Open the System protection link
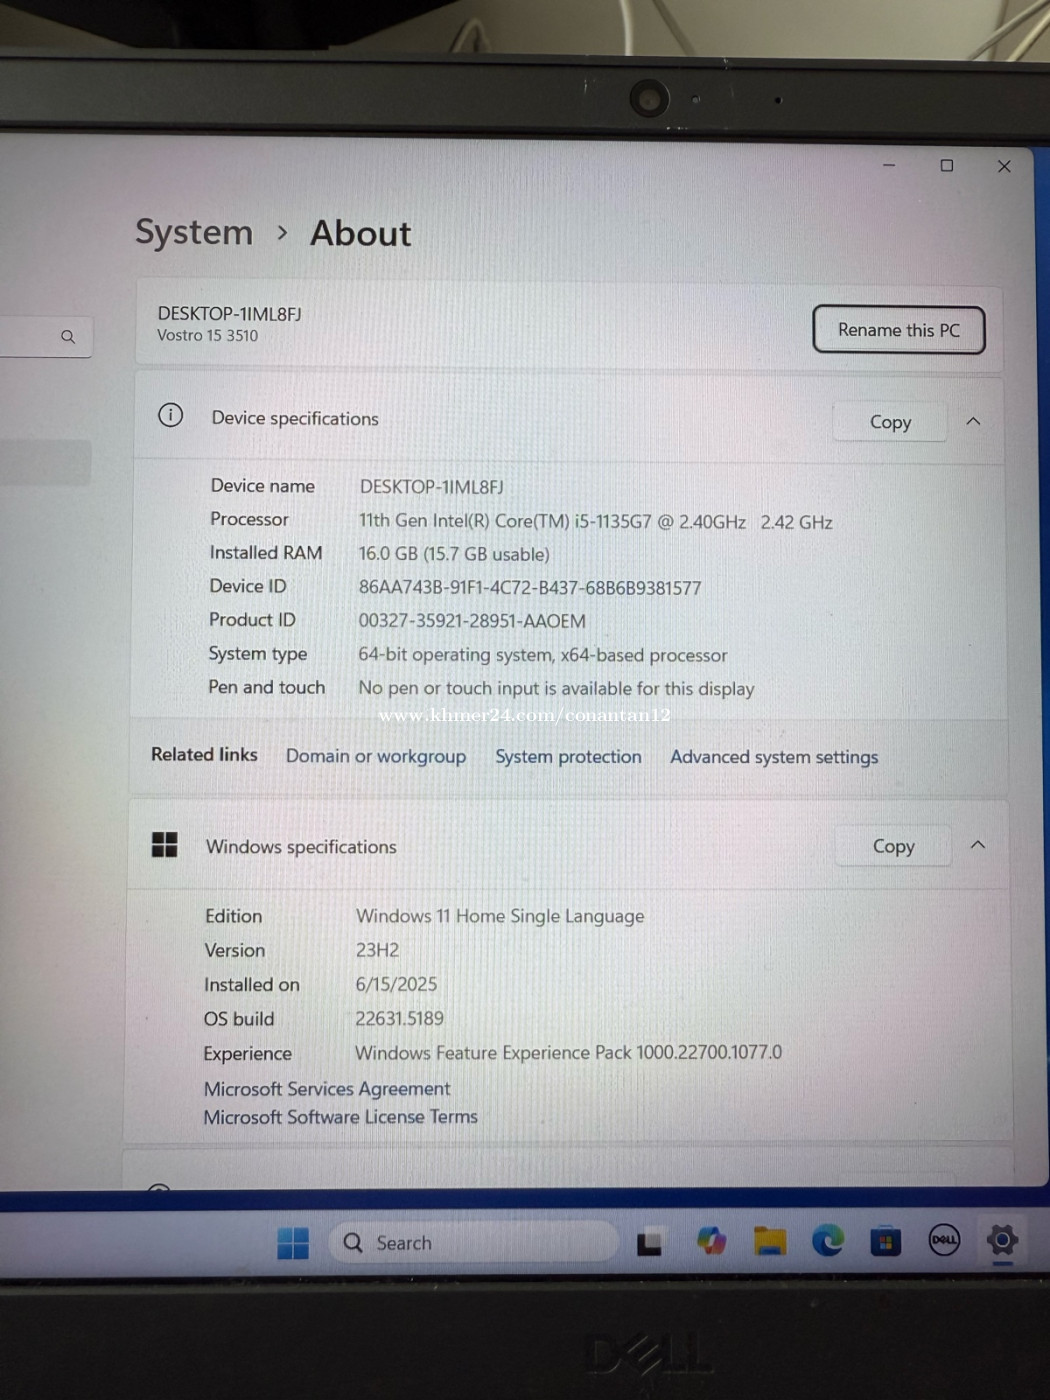This screenshot has width=1050, height=1400. click(568, 757)
